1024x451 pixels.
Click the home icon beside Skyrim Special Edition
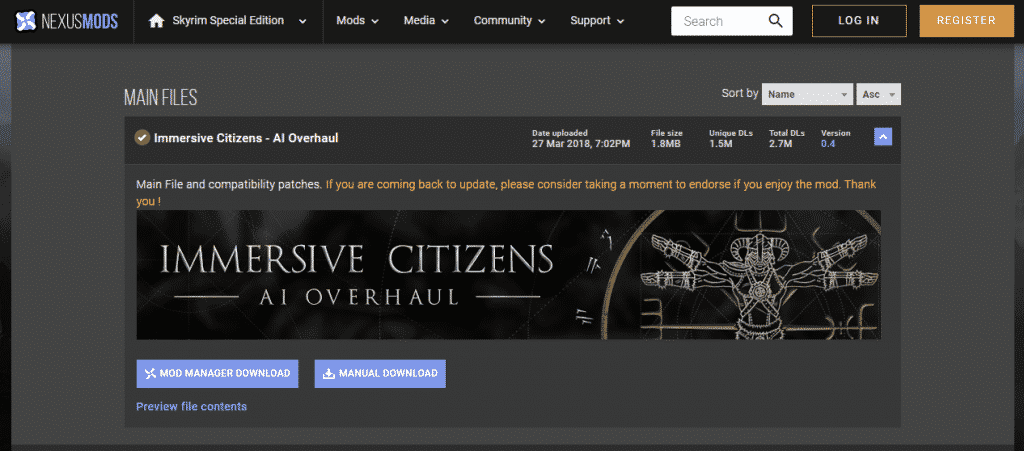156,22
